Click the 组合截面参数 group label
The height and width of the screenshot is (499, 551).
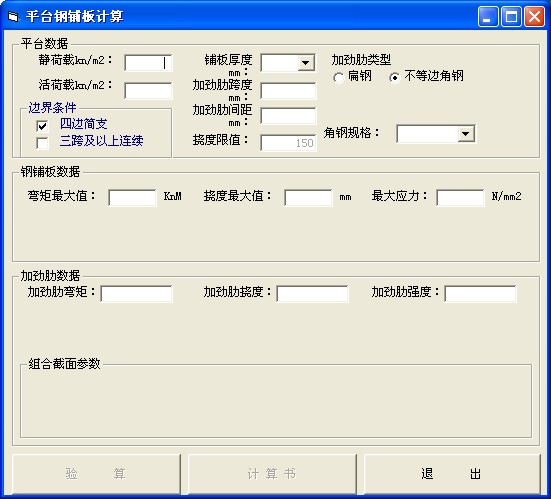click(x=64, y=363)
